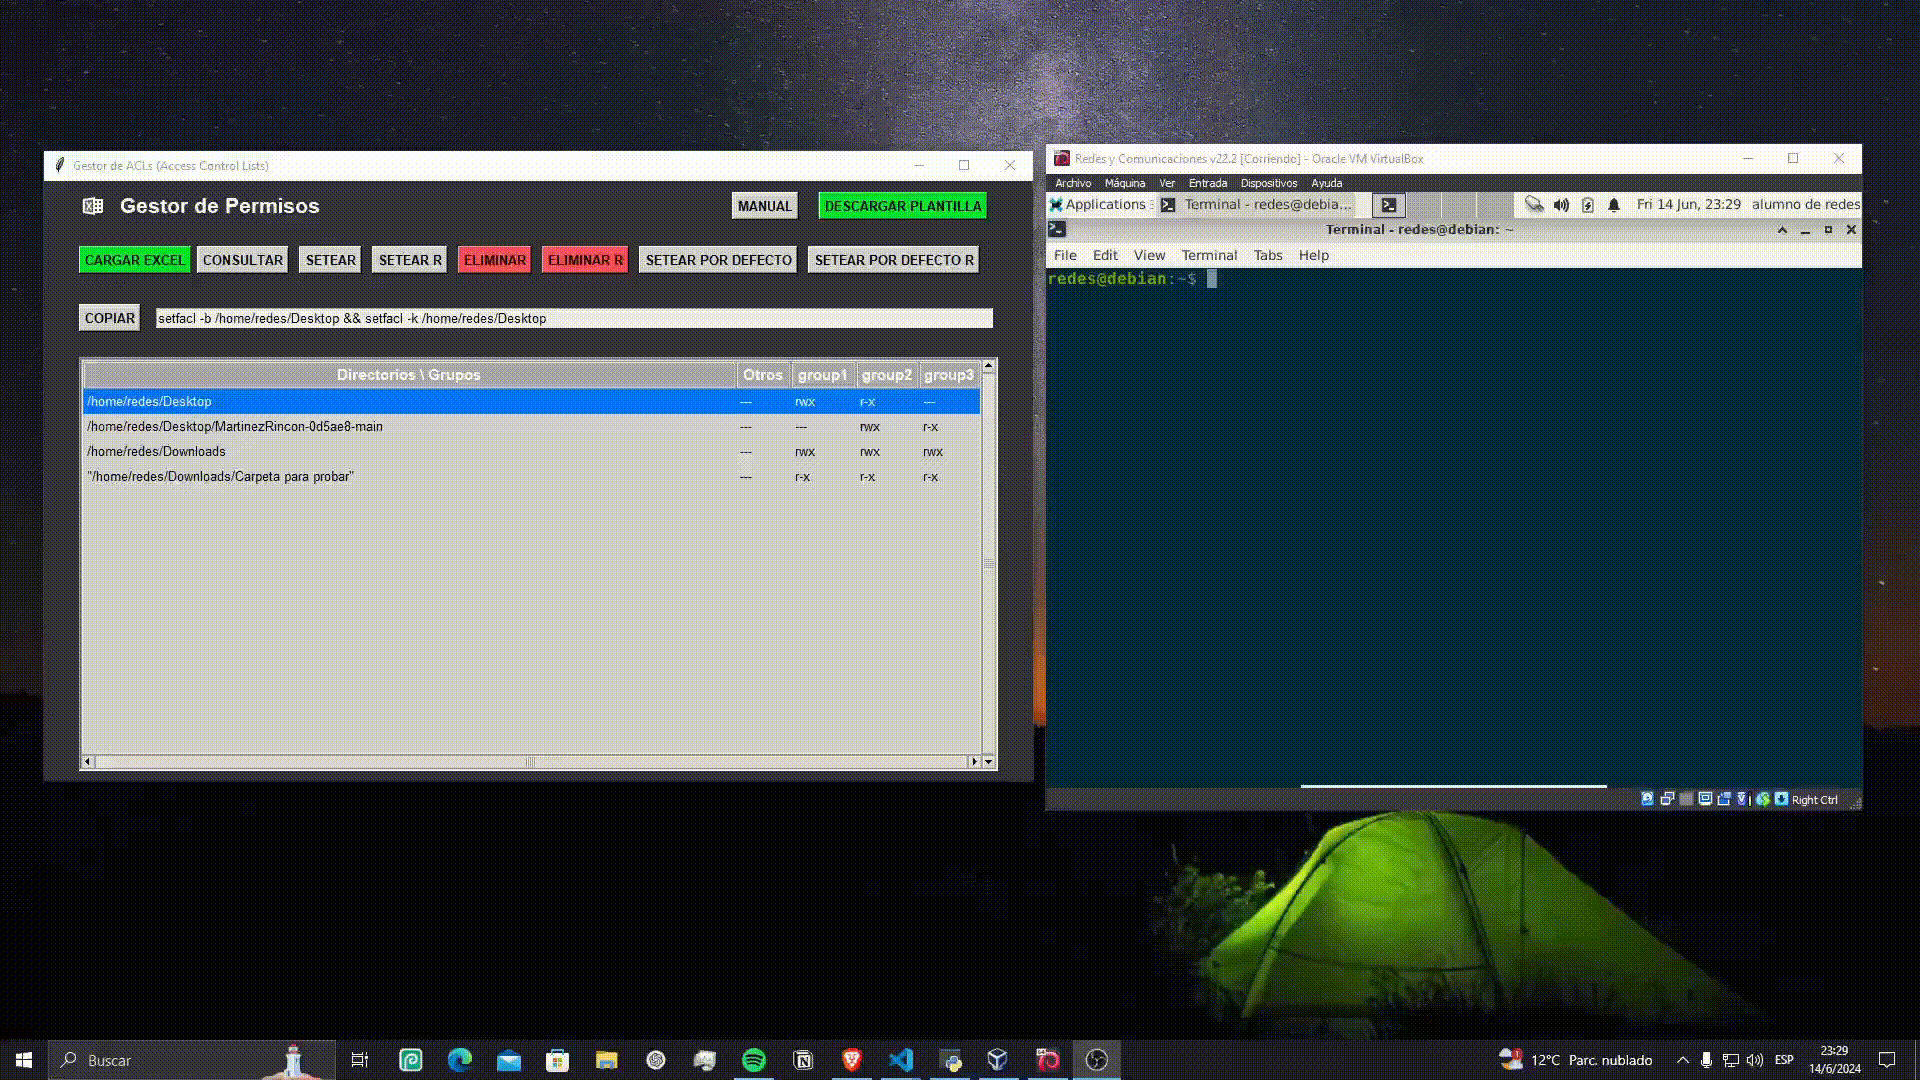Open the Tabs menu in terminal window
The image size is (1920, 1080).
1267,255
